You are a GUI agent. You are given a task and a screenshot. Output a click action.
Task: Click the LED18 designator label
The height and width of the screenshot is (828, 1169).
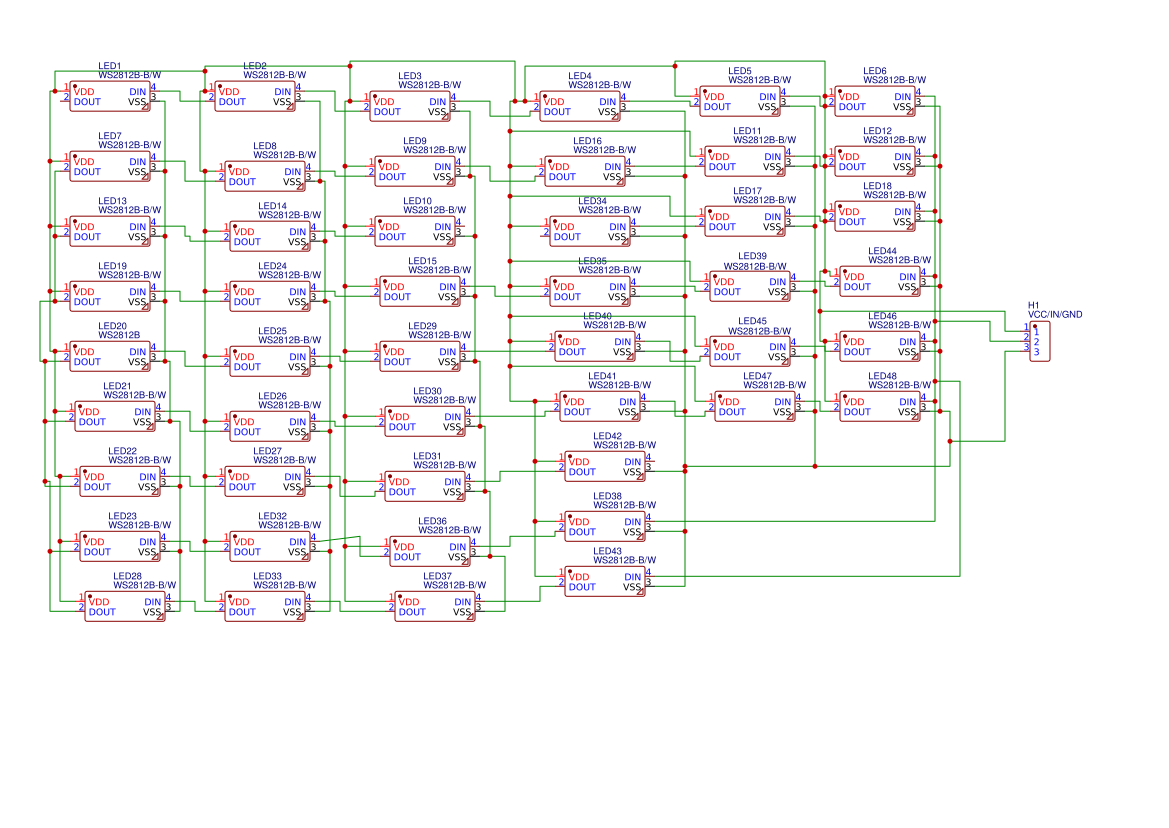(x=877, y=186)
